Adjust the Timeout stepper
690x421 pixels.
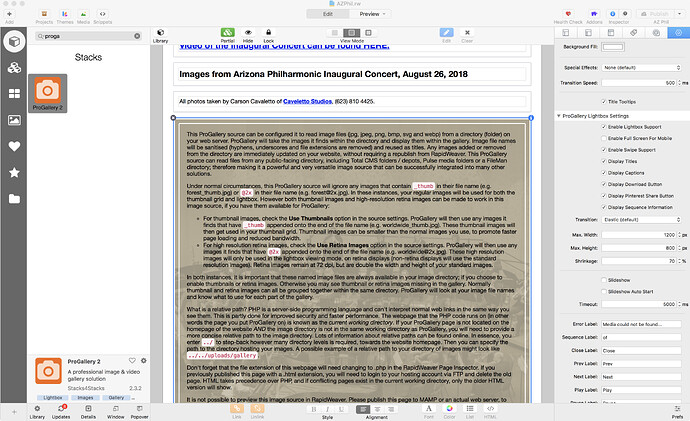[679, 304]
